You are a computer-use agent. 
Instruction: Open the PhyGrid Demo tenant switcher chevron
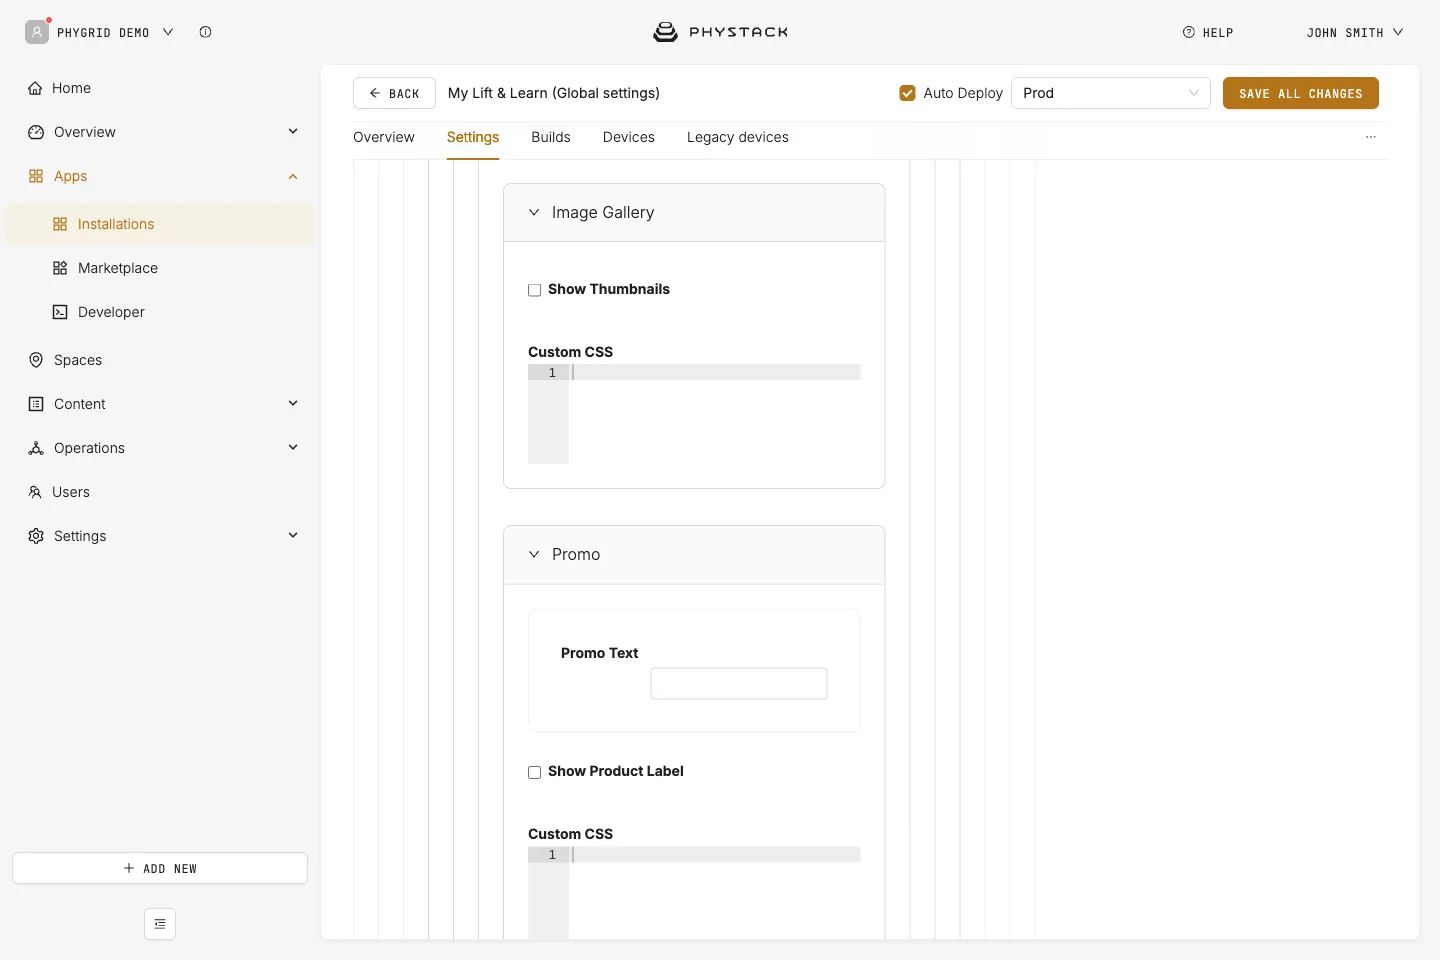click(x=168, y=32)
